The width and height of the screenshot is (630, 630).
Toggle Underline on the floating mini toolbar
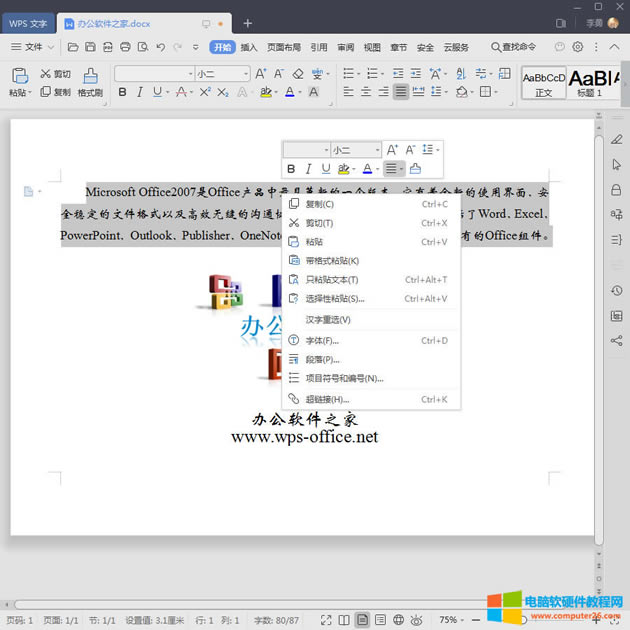[x=325, y=169]
